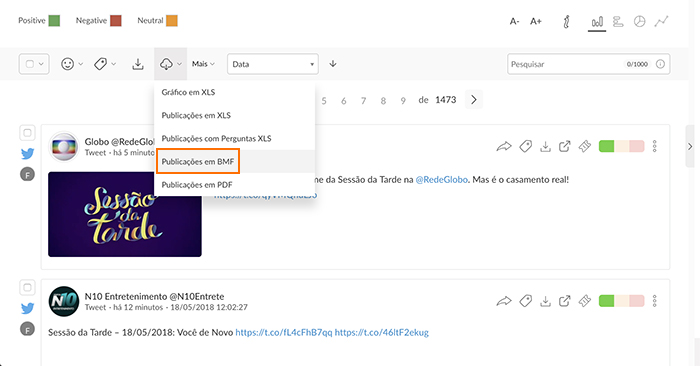Open the sentiment smiley dropdown
The image size is (700, 366).
(x=72, y=64)
